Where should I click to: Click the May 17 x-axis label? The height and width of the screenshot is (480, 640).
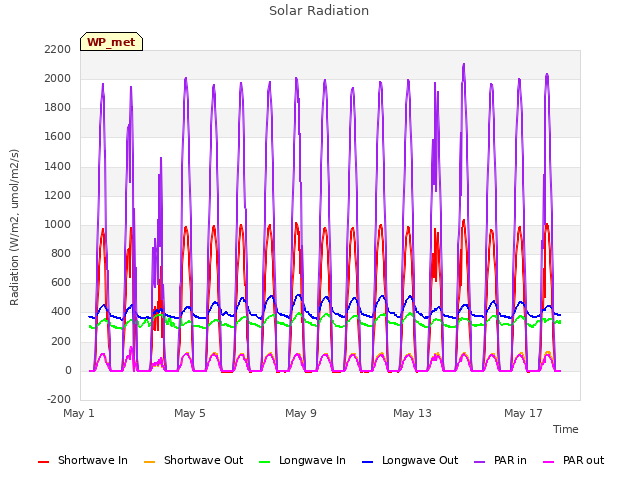coord(523,413)
